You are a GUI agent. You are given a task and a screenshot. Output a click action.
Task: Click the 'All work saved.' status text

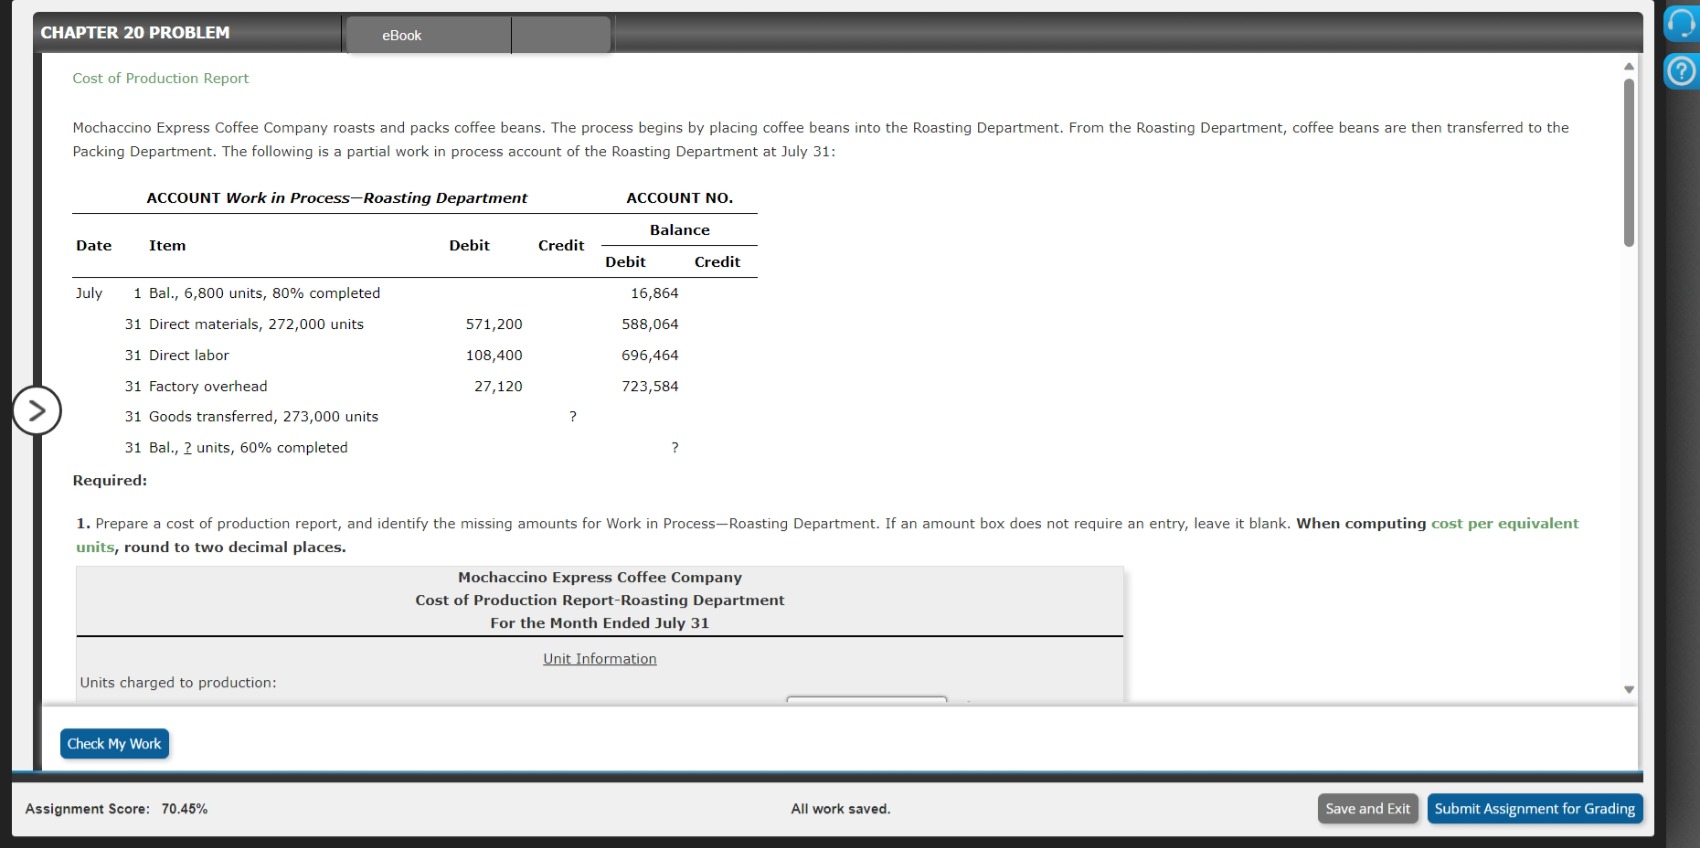(x=840, y=809)
